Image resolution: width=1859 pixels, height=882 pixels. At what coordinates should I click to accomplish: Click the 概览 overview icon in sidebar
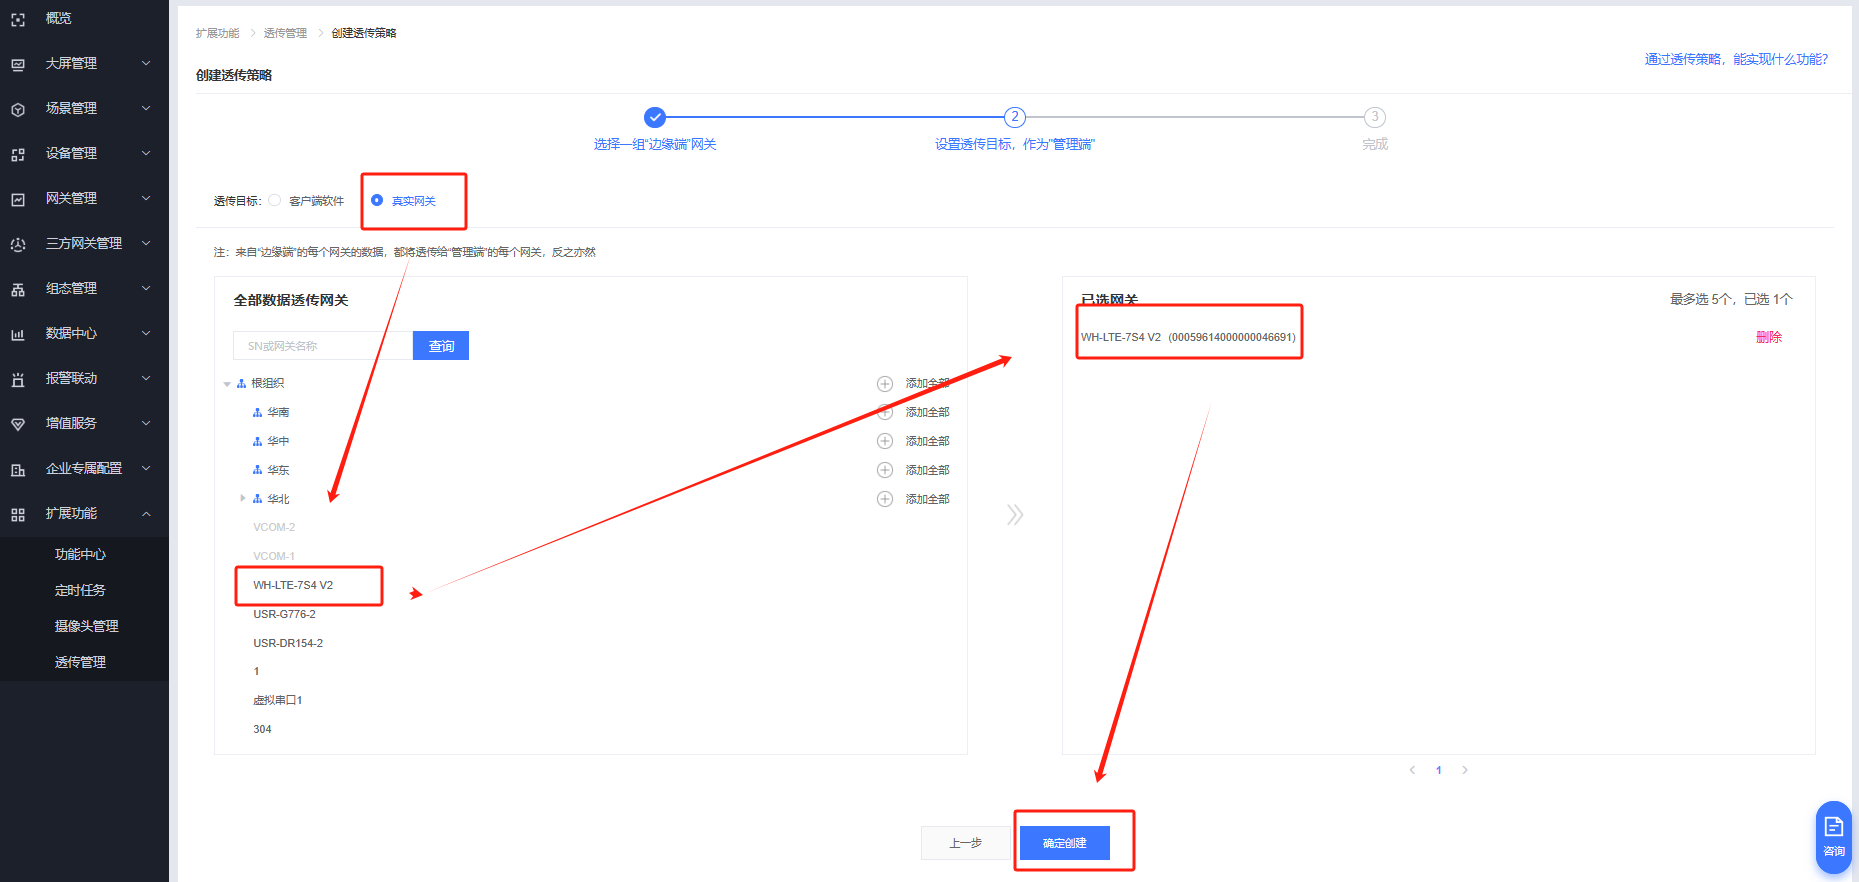pyautogui.click(x=18, y=19)
